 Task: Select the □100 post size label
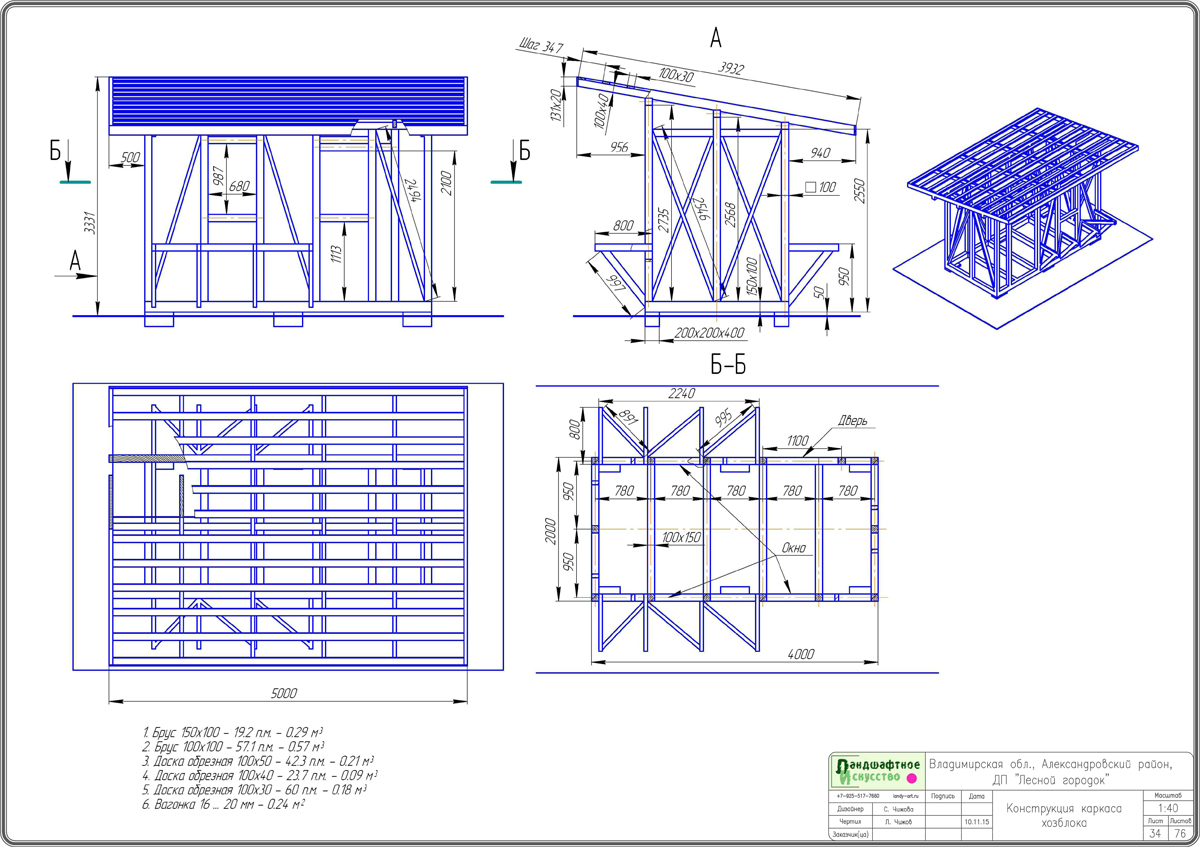tap(820, 187)
